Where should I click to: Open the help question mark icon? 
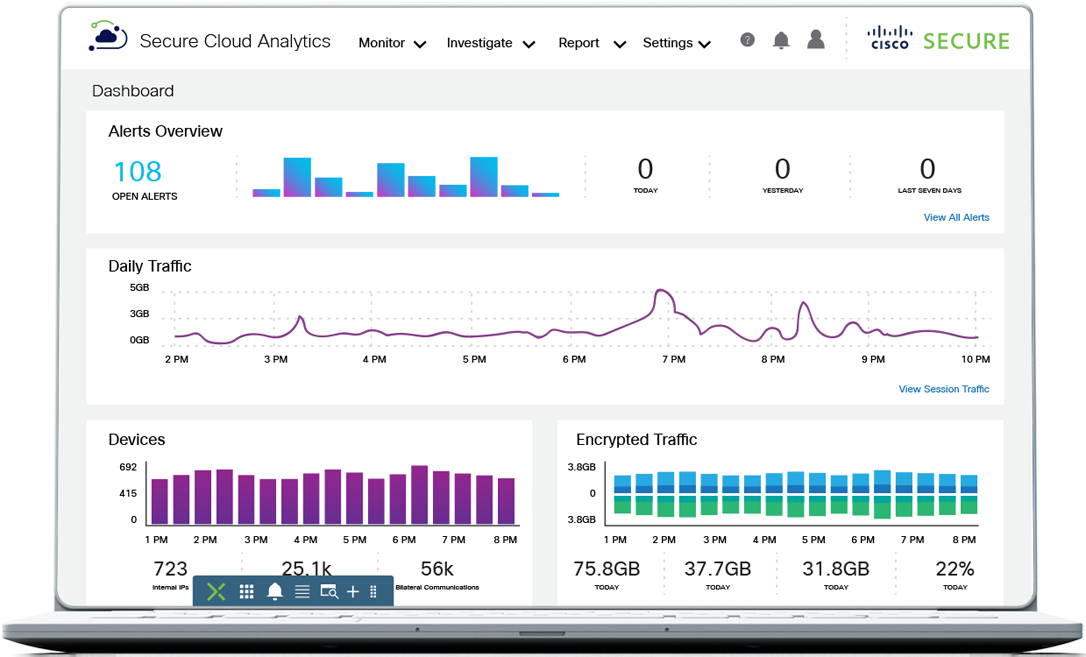click(747, 40)
